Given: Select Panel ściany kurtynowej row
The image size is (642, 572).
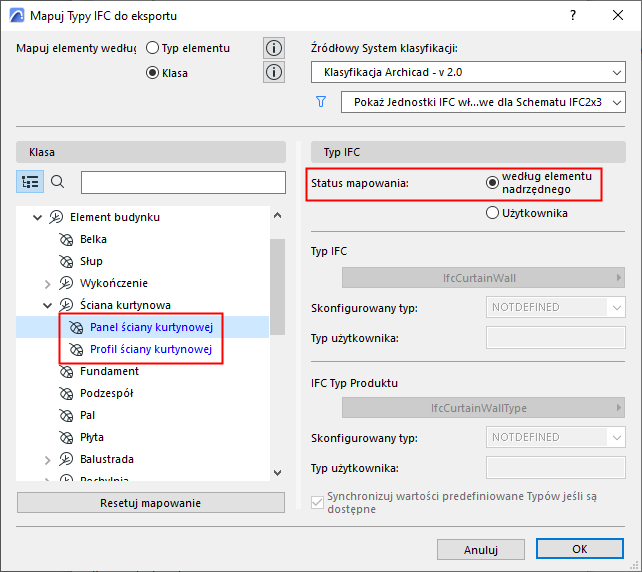Looking at the screenshot, I should point(142,327).
